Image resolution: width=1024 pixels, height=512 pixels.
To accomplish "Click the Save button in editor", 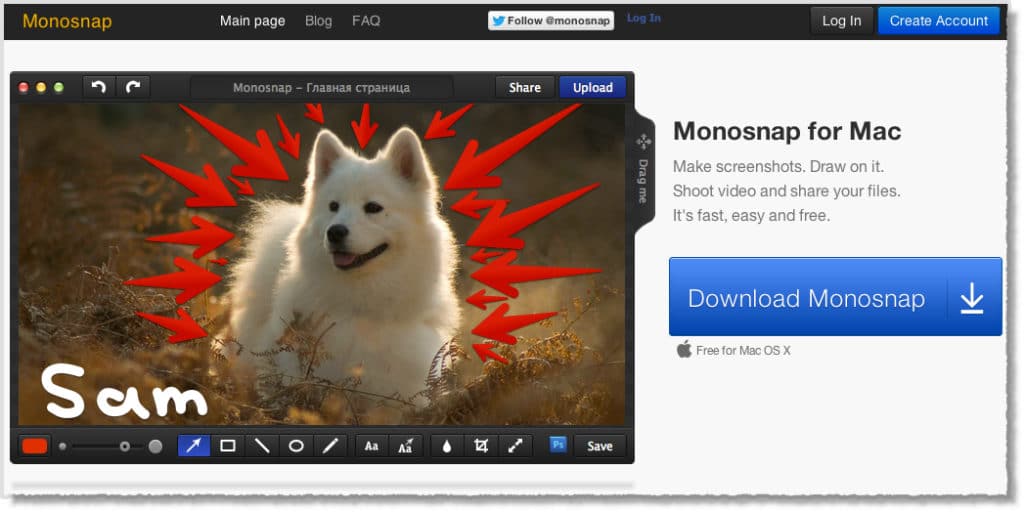I will pyautogui.click(x=600, y=446).
